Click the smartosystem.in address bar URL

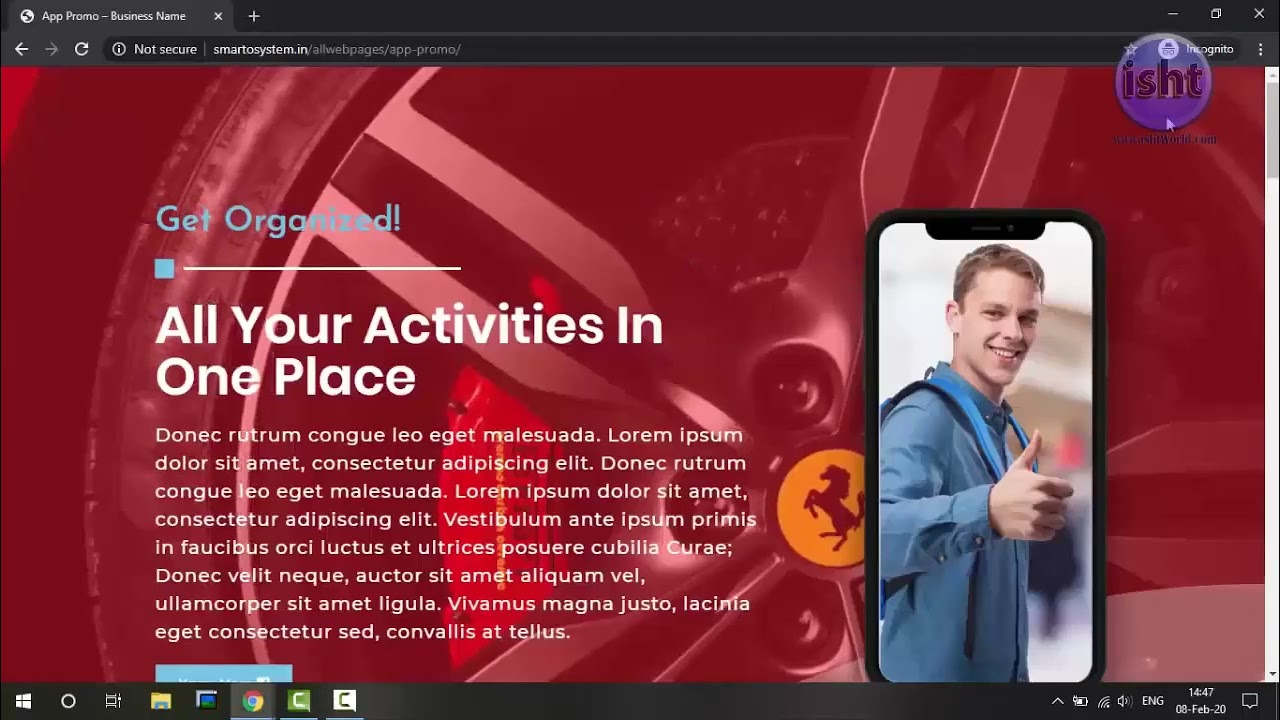coord(336,49)
